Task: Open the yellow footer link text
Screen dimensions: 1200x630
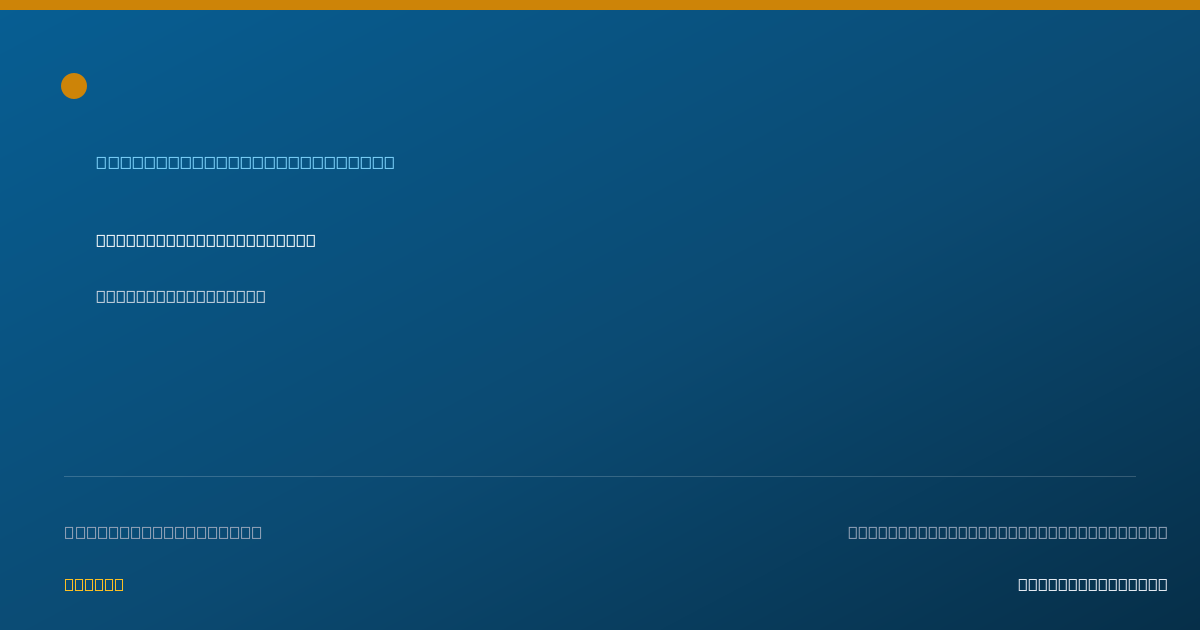Action: pyautogui.click(x=94, y=584)
